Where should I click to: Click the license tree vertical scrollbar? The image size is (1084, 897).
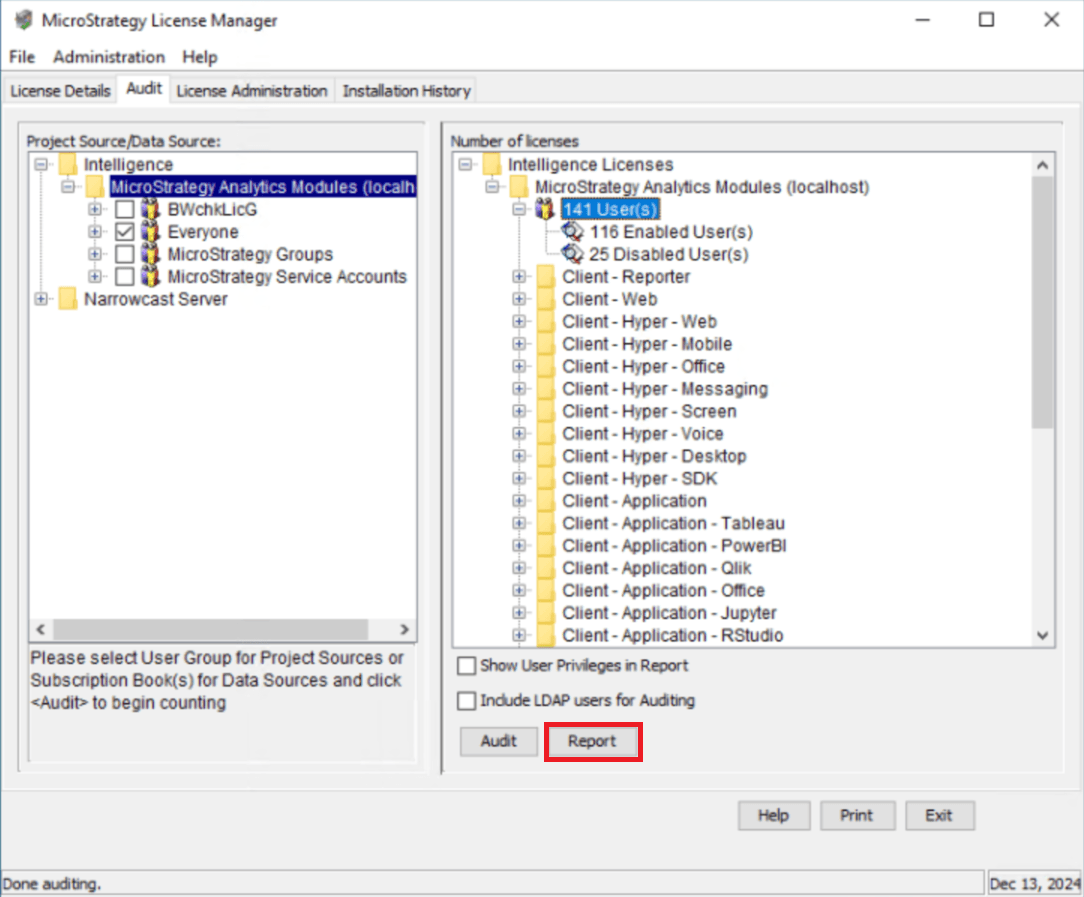pos(1042,300)
